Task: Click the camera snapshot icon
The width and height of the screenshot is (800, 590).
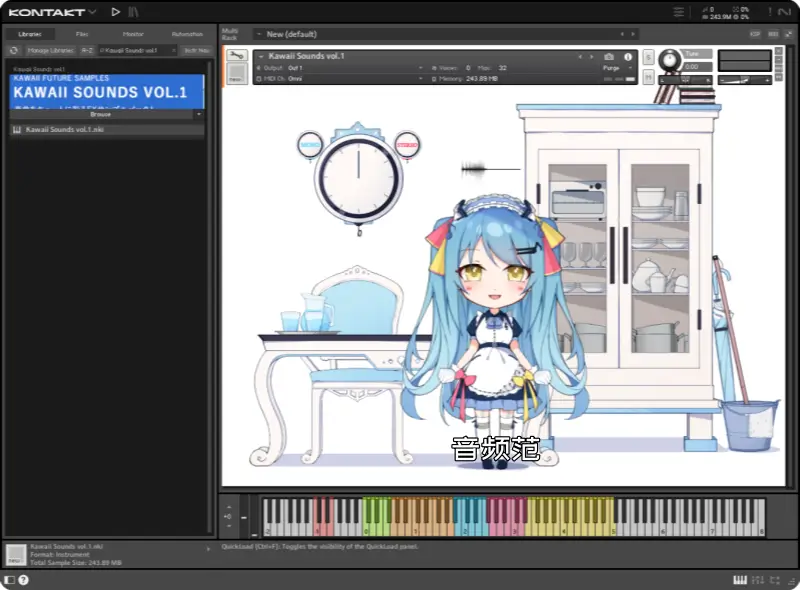Action: coord(609,57)
